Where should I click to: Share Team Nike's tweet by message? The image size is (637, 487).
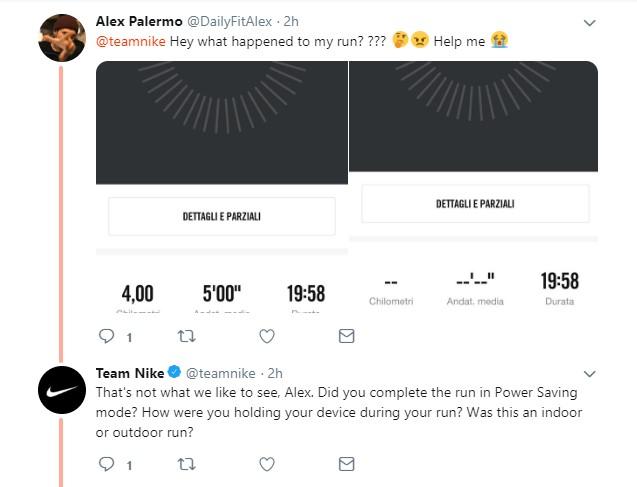click(347, 464)
